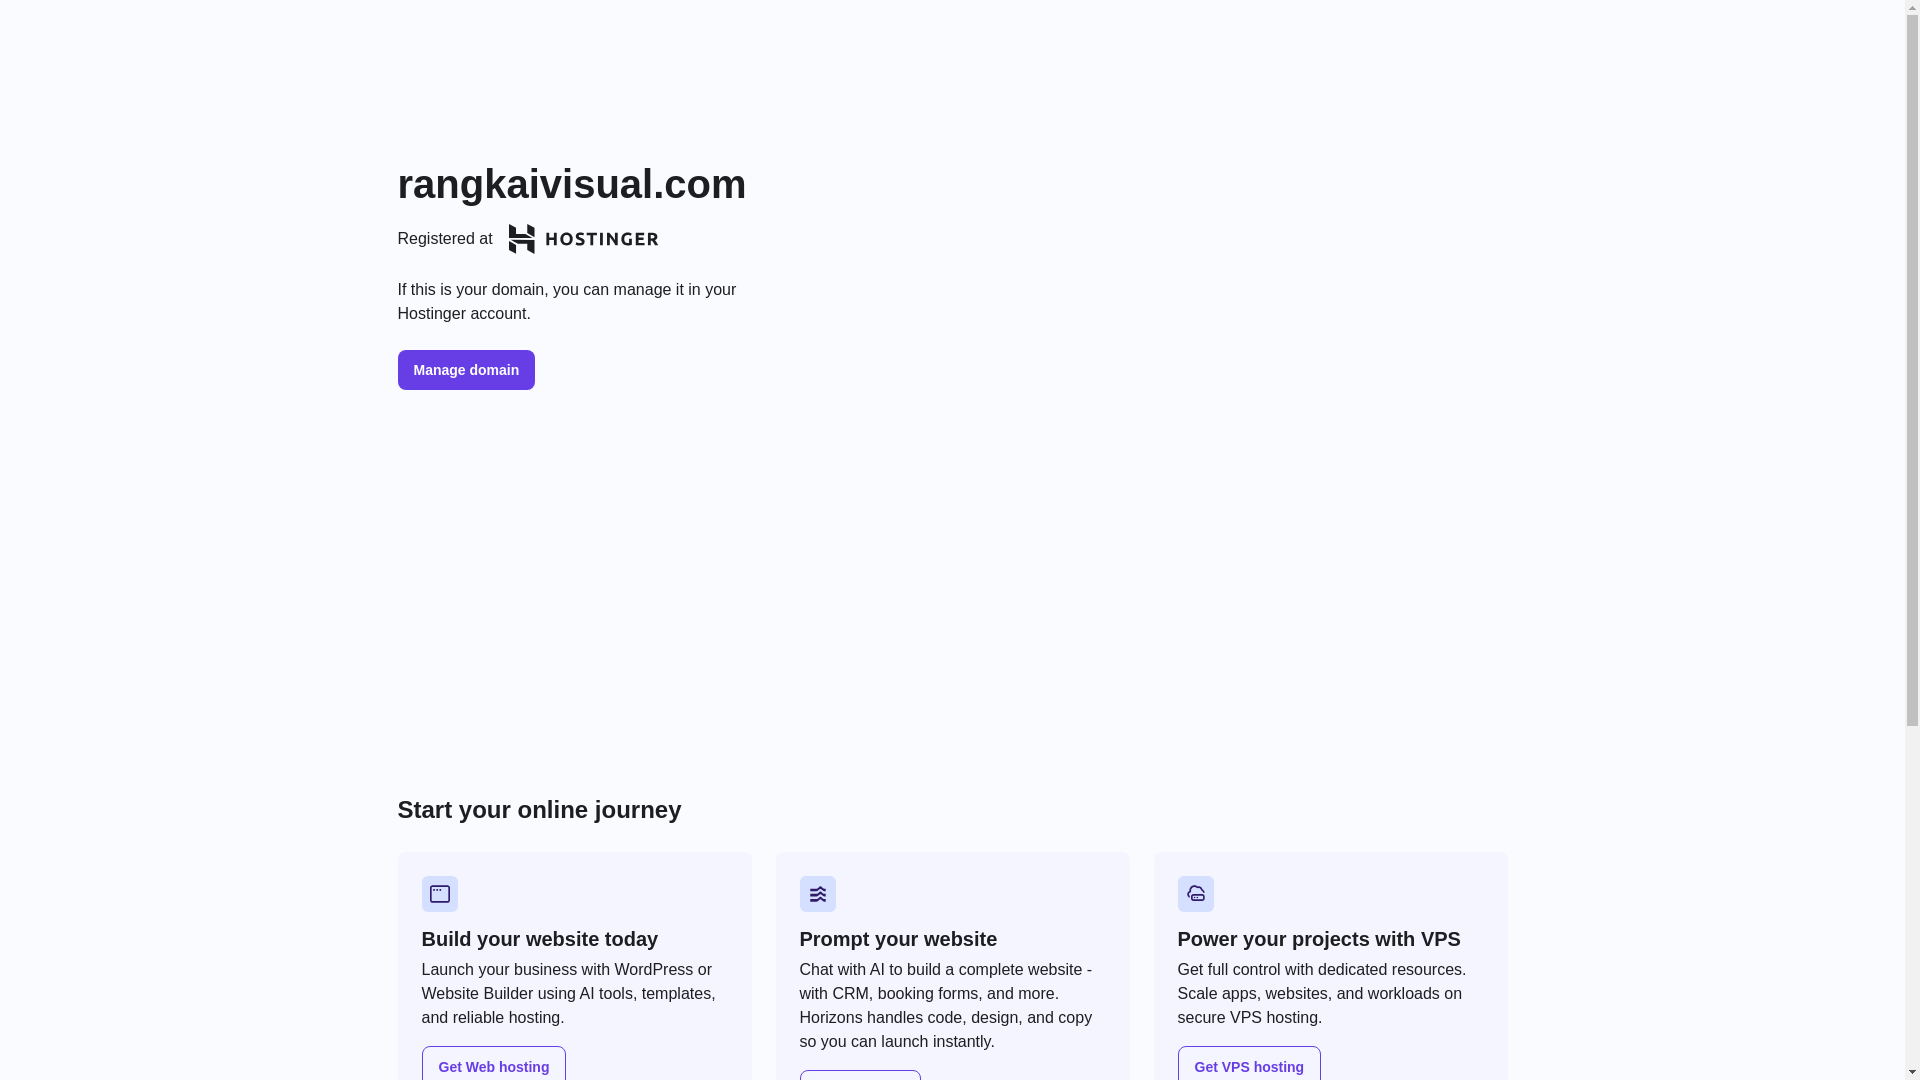Viewport: 1920px width, 1080px height.
Task: Click the partially visible button under Prompt your website
Action: 860,1075
